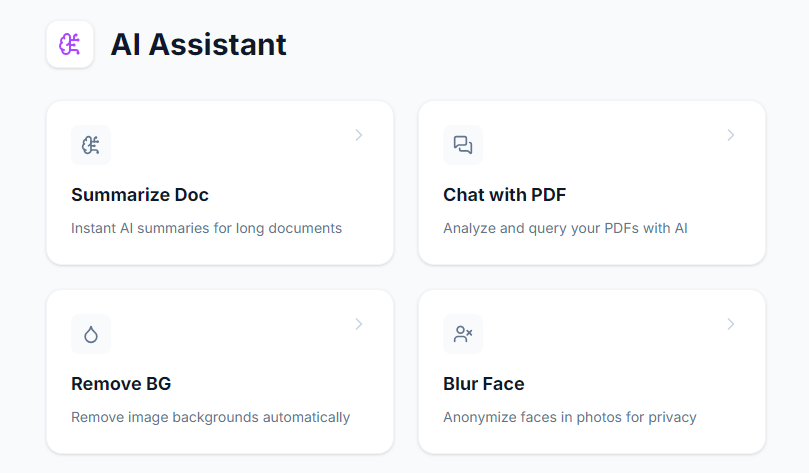Select the Summarize Doc title
Viewport: 809px width, 473px height.
[x=140, y=195]
